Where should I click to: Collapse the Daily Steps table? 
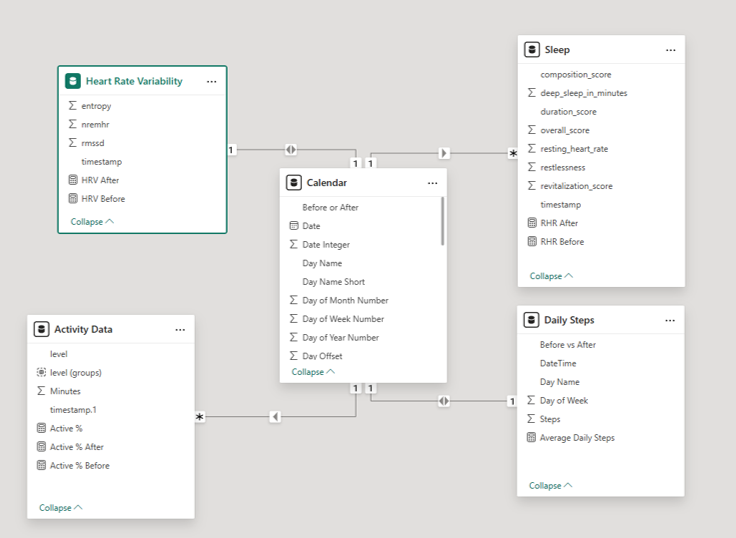tap(551, 485)
